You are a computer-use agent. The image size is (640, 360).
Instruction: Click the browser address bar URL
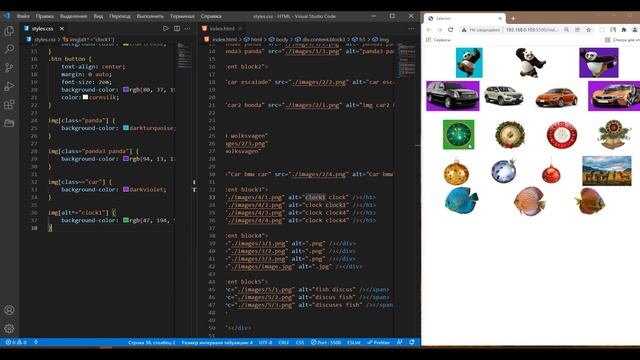coord(531,29)
